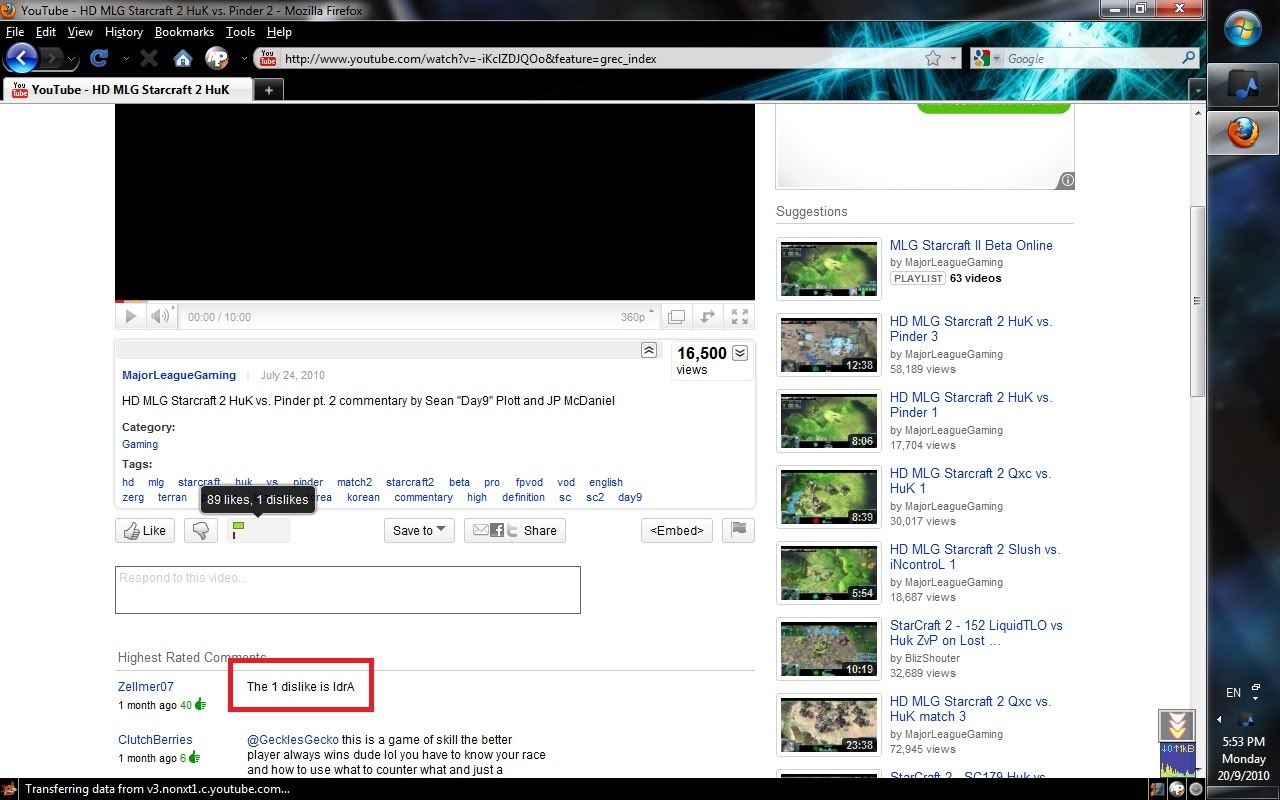Select the YouTube HD MLG Starcraft tab
This screenshot has height=800, width=1280.
tap(128, 89)
